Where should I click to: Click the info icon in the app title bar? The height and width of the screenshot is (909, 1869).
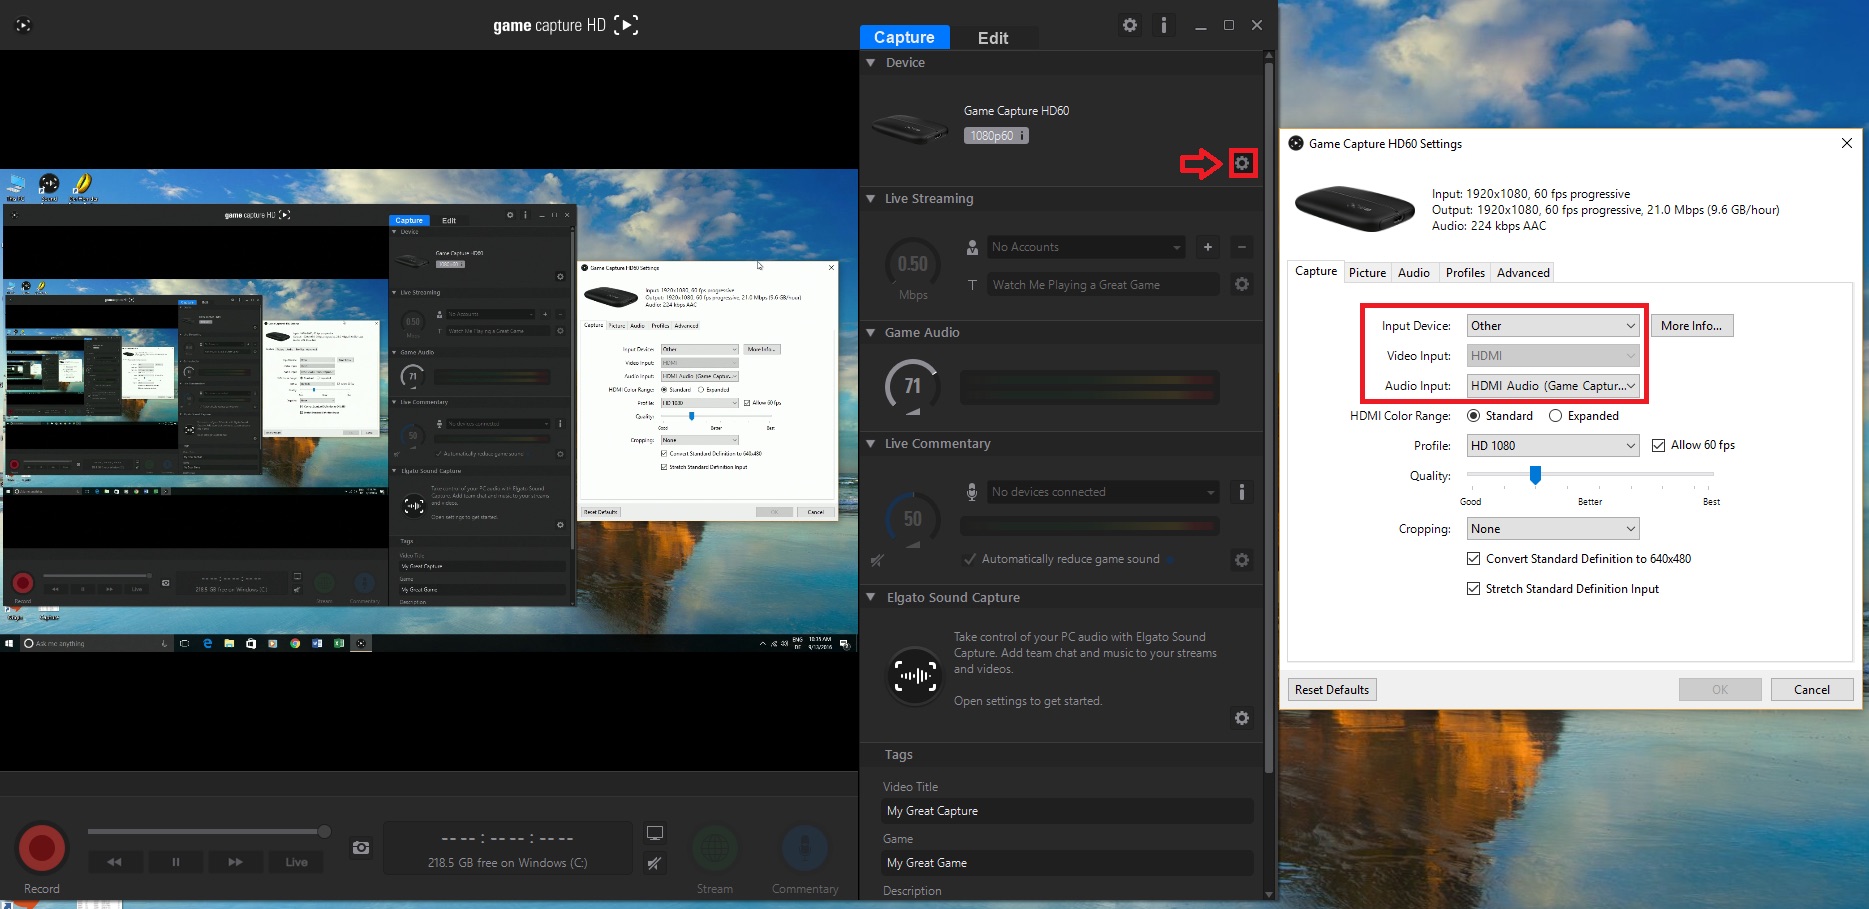(x=1163, y=25)
